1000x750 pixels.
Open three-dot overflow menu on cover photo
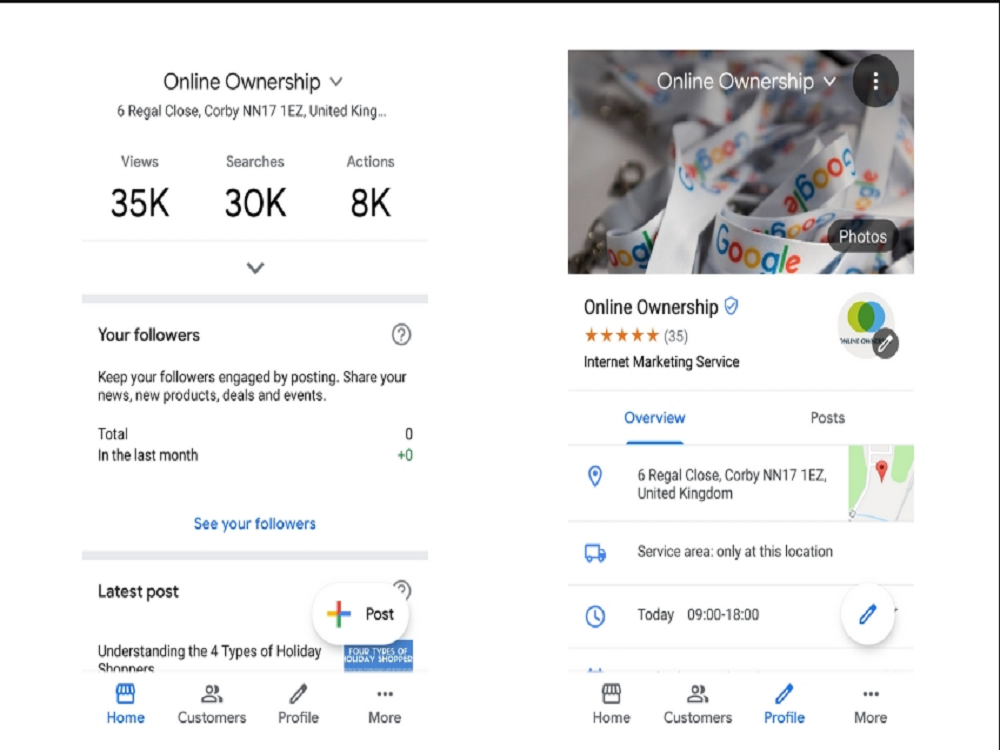(x=876, y=81)
